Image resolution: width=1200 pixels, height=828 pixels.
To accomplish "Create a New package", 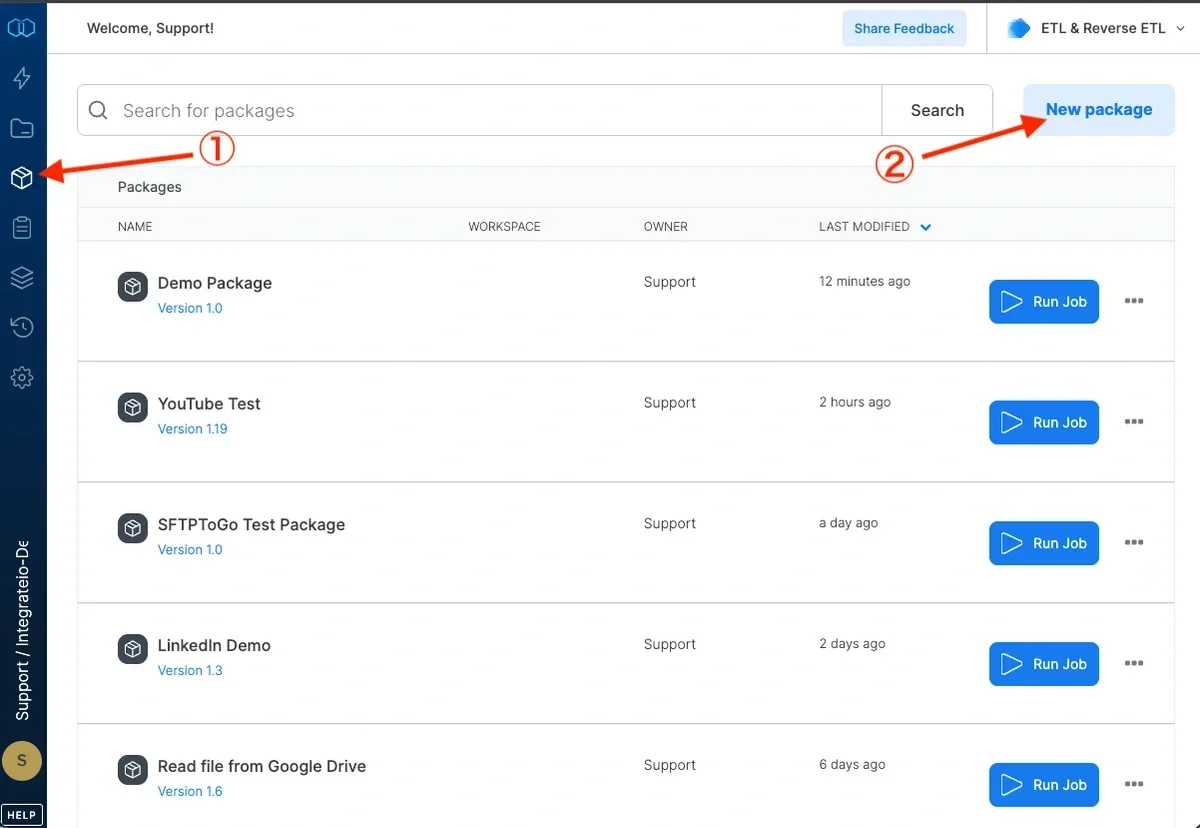I will 1098,110.
